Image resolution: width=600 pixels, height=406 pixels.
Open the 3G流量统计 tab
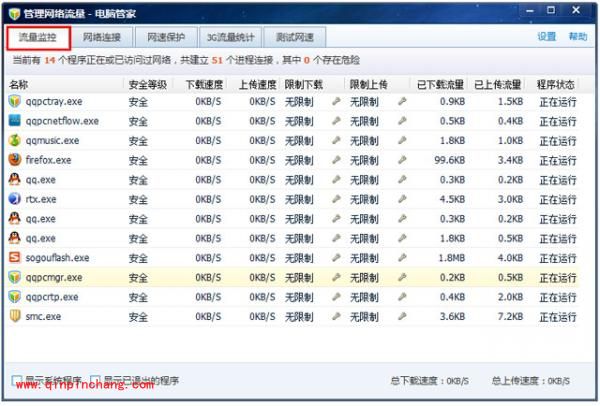coord(230,38)
